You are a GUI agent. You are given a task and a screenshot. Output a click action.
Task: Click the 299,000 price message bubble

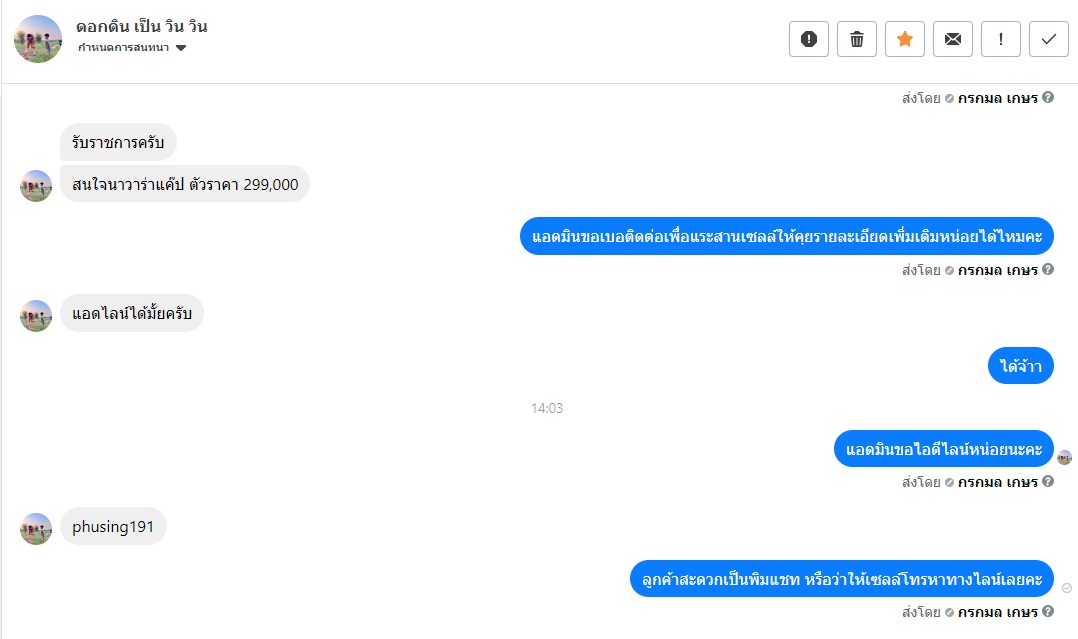[185, 184]
